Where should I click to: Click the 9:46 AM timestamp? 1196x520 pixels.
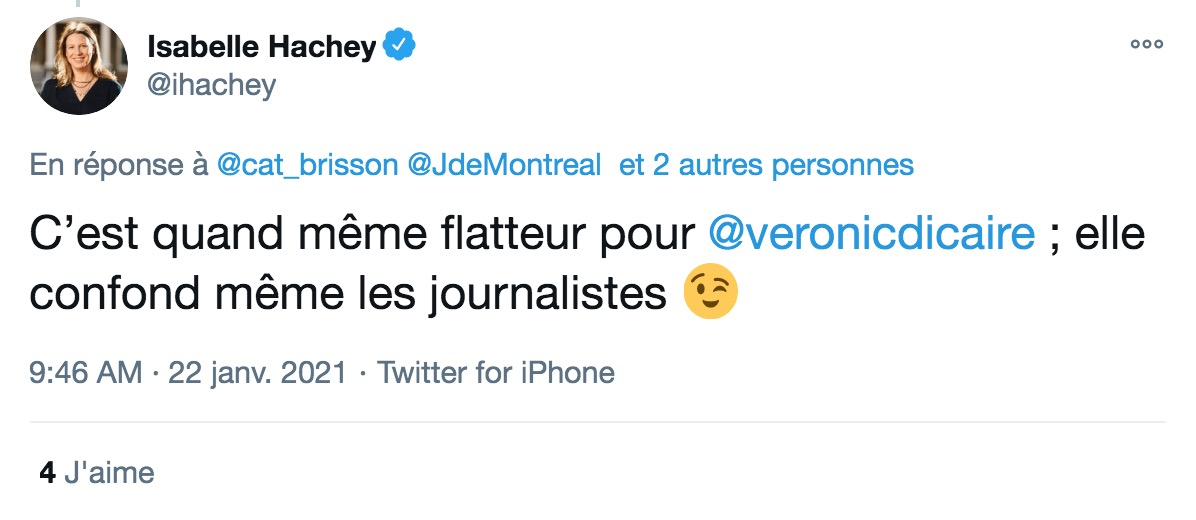[85, 373]
